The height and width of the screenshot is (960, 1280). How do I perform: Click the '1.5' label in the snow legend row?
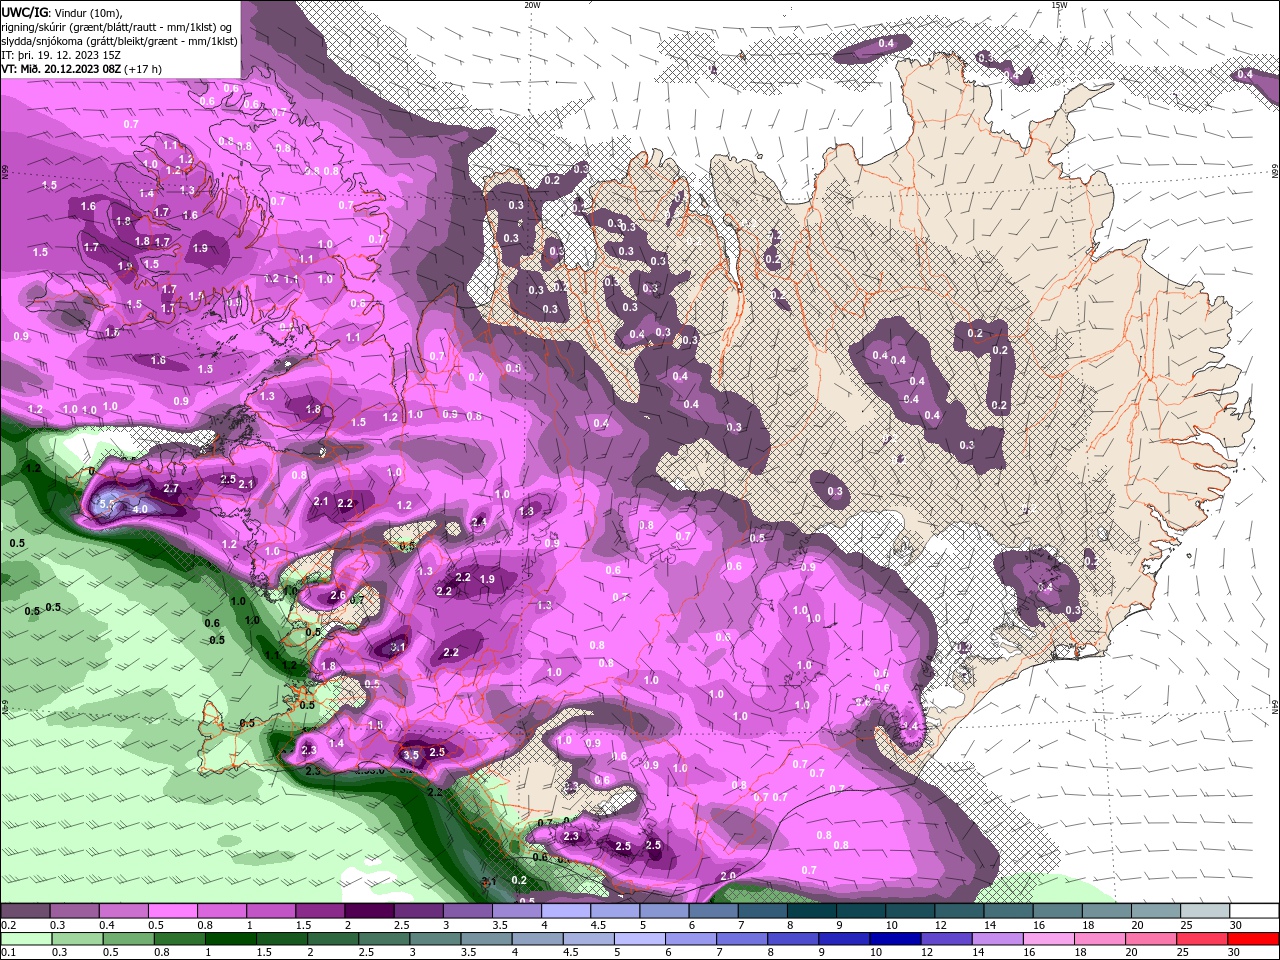click(303, 925)
